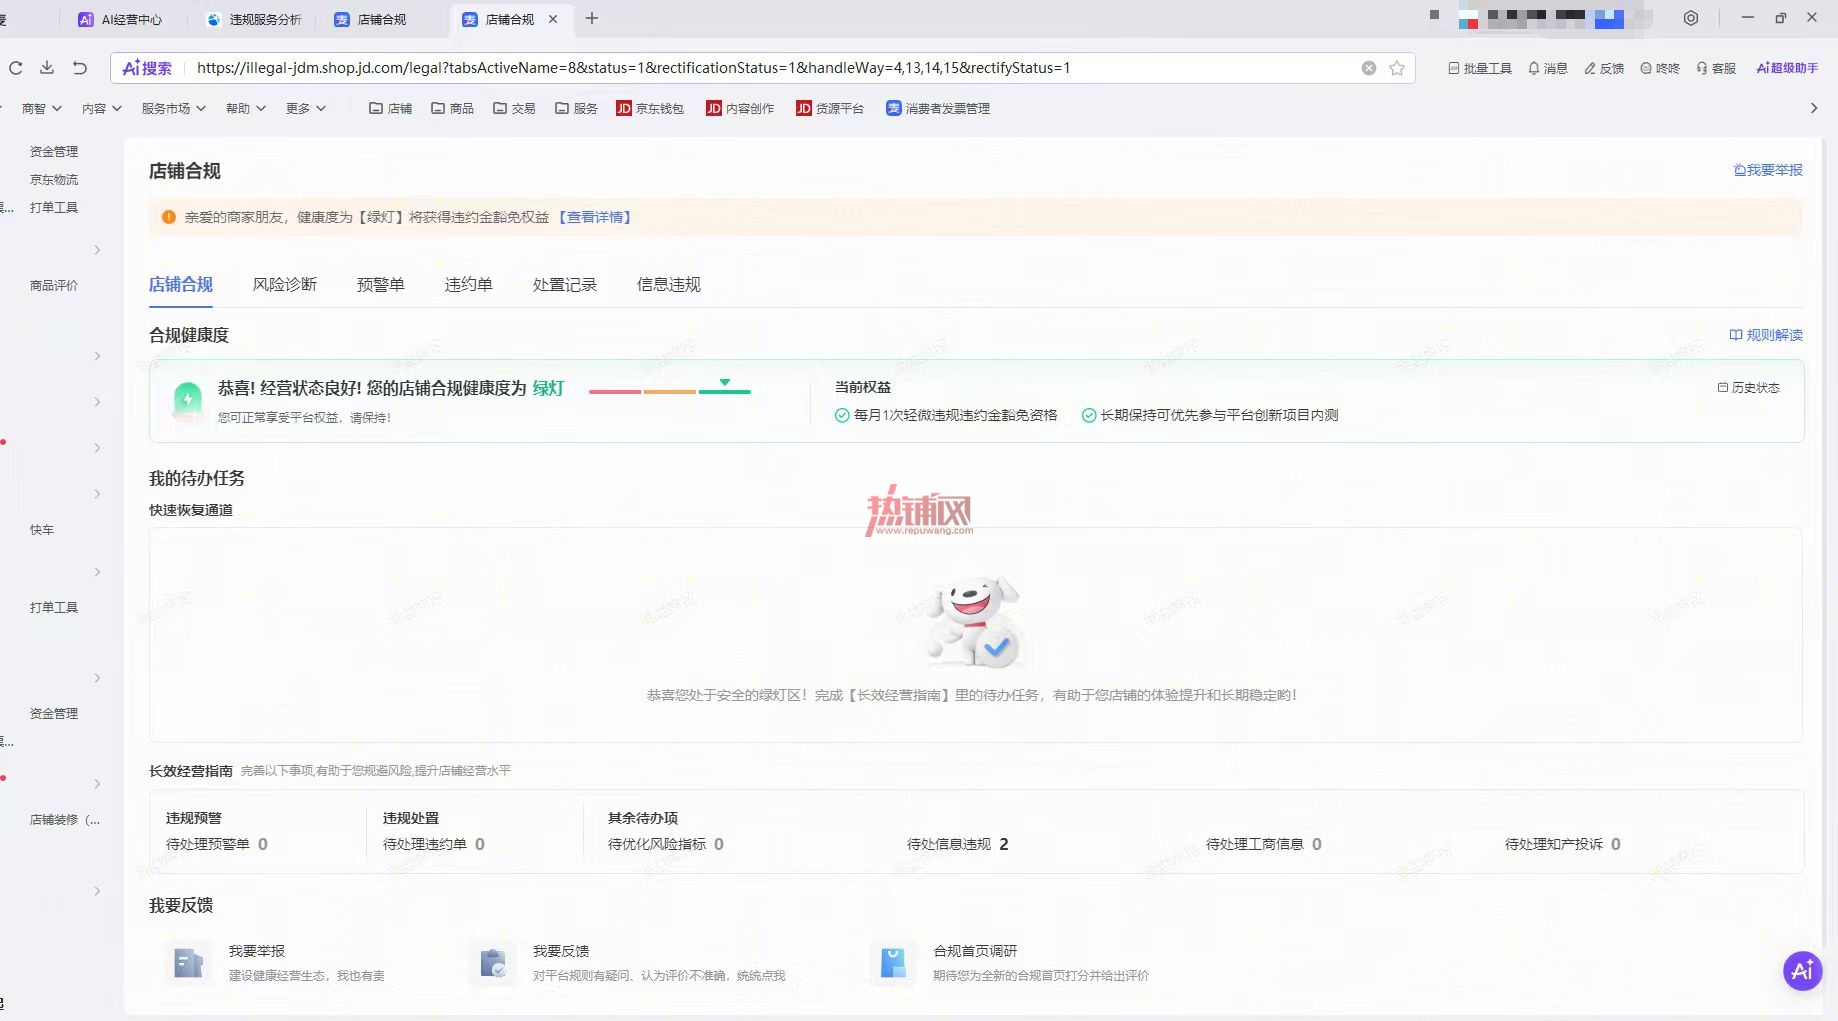Open the 商品 bookmark folder
This screenshot has width=1838, height=1021.
click(452, 108)
